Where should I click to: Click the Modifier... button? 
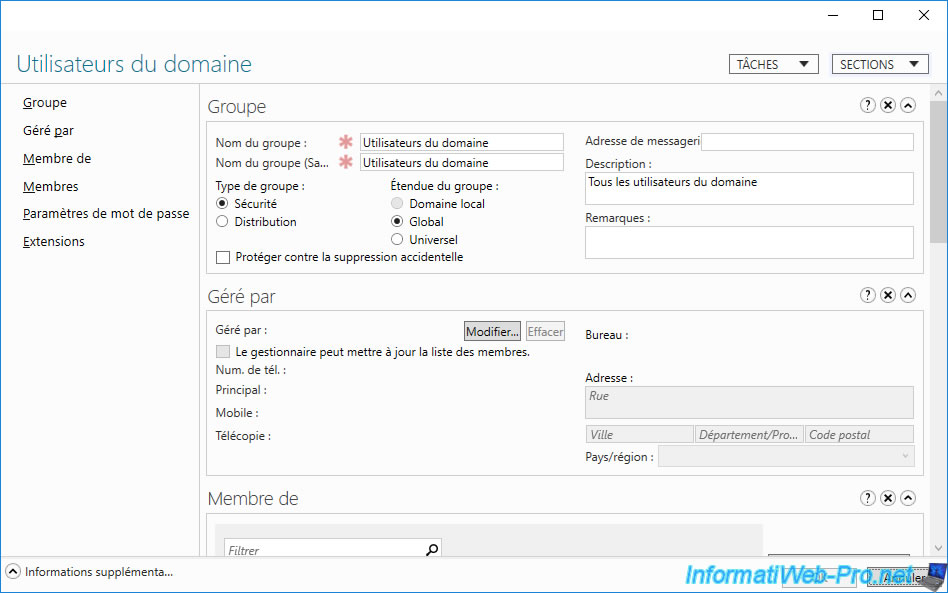(493, 332)
